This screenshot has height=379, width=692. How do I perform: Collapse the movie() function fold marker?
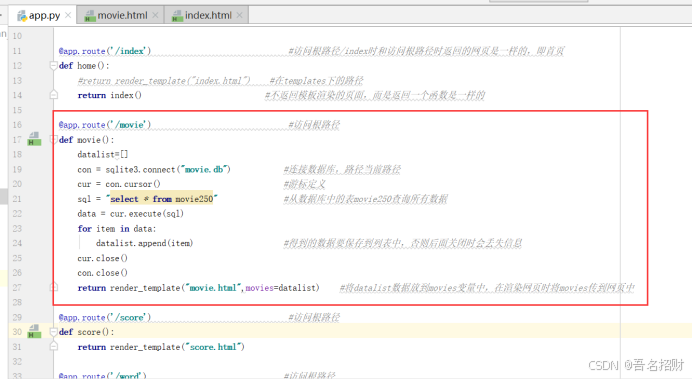53,140
